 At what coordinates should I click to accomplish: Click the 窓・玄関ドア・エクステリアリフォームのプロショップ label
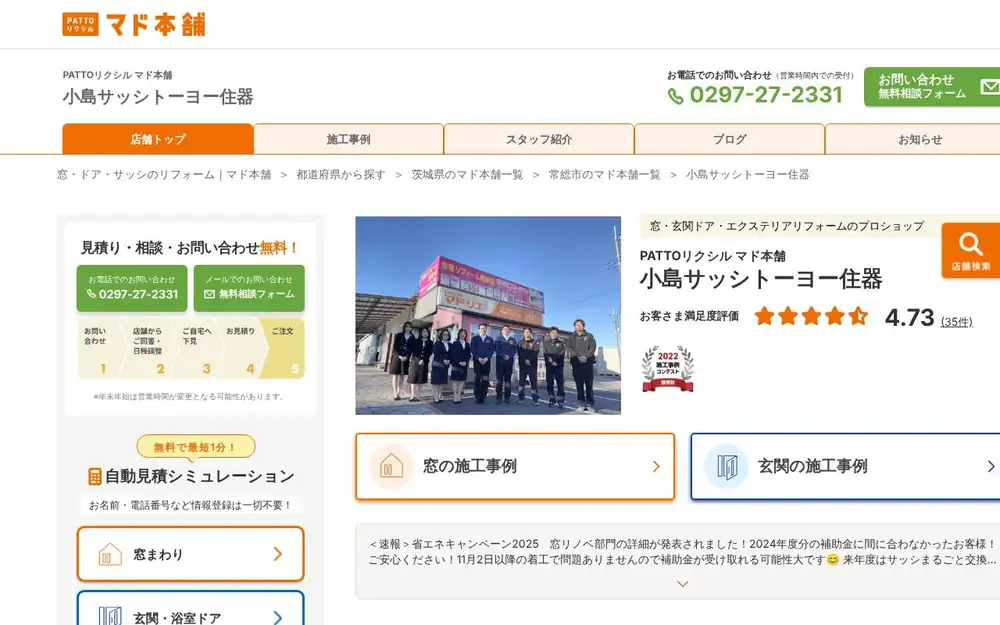787,226
